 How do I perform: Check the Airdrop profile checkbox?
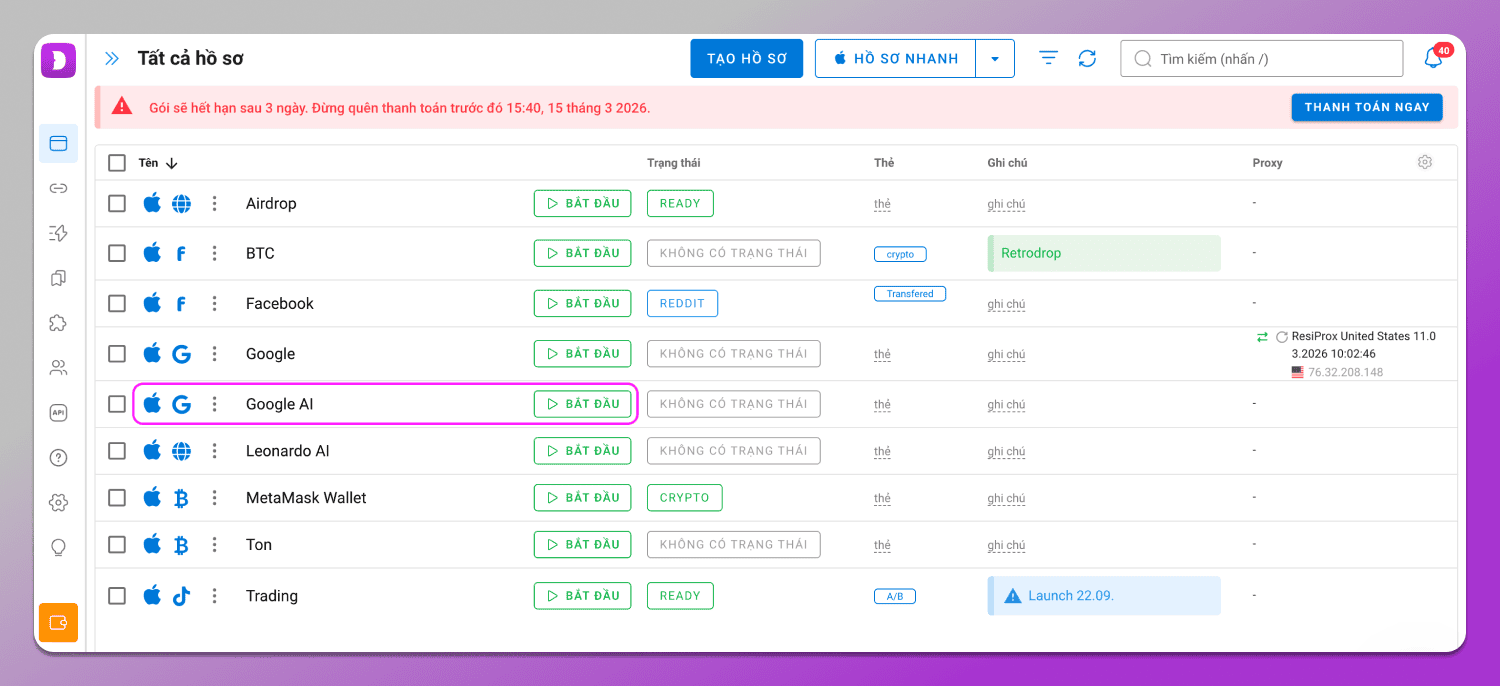pyautogui.click(x=117, y=204)
